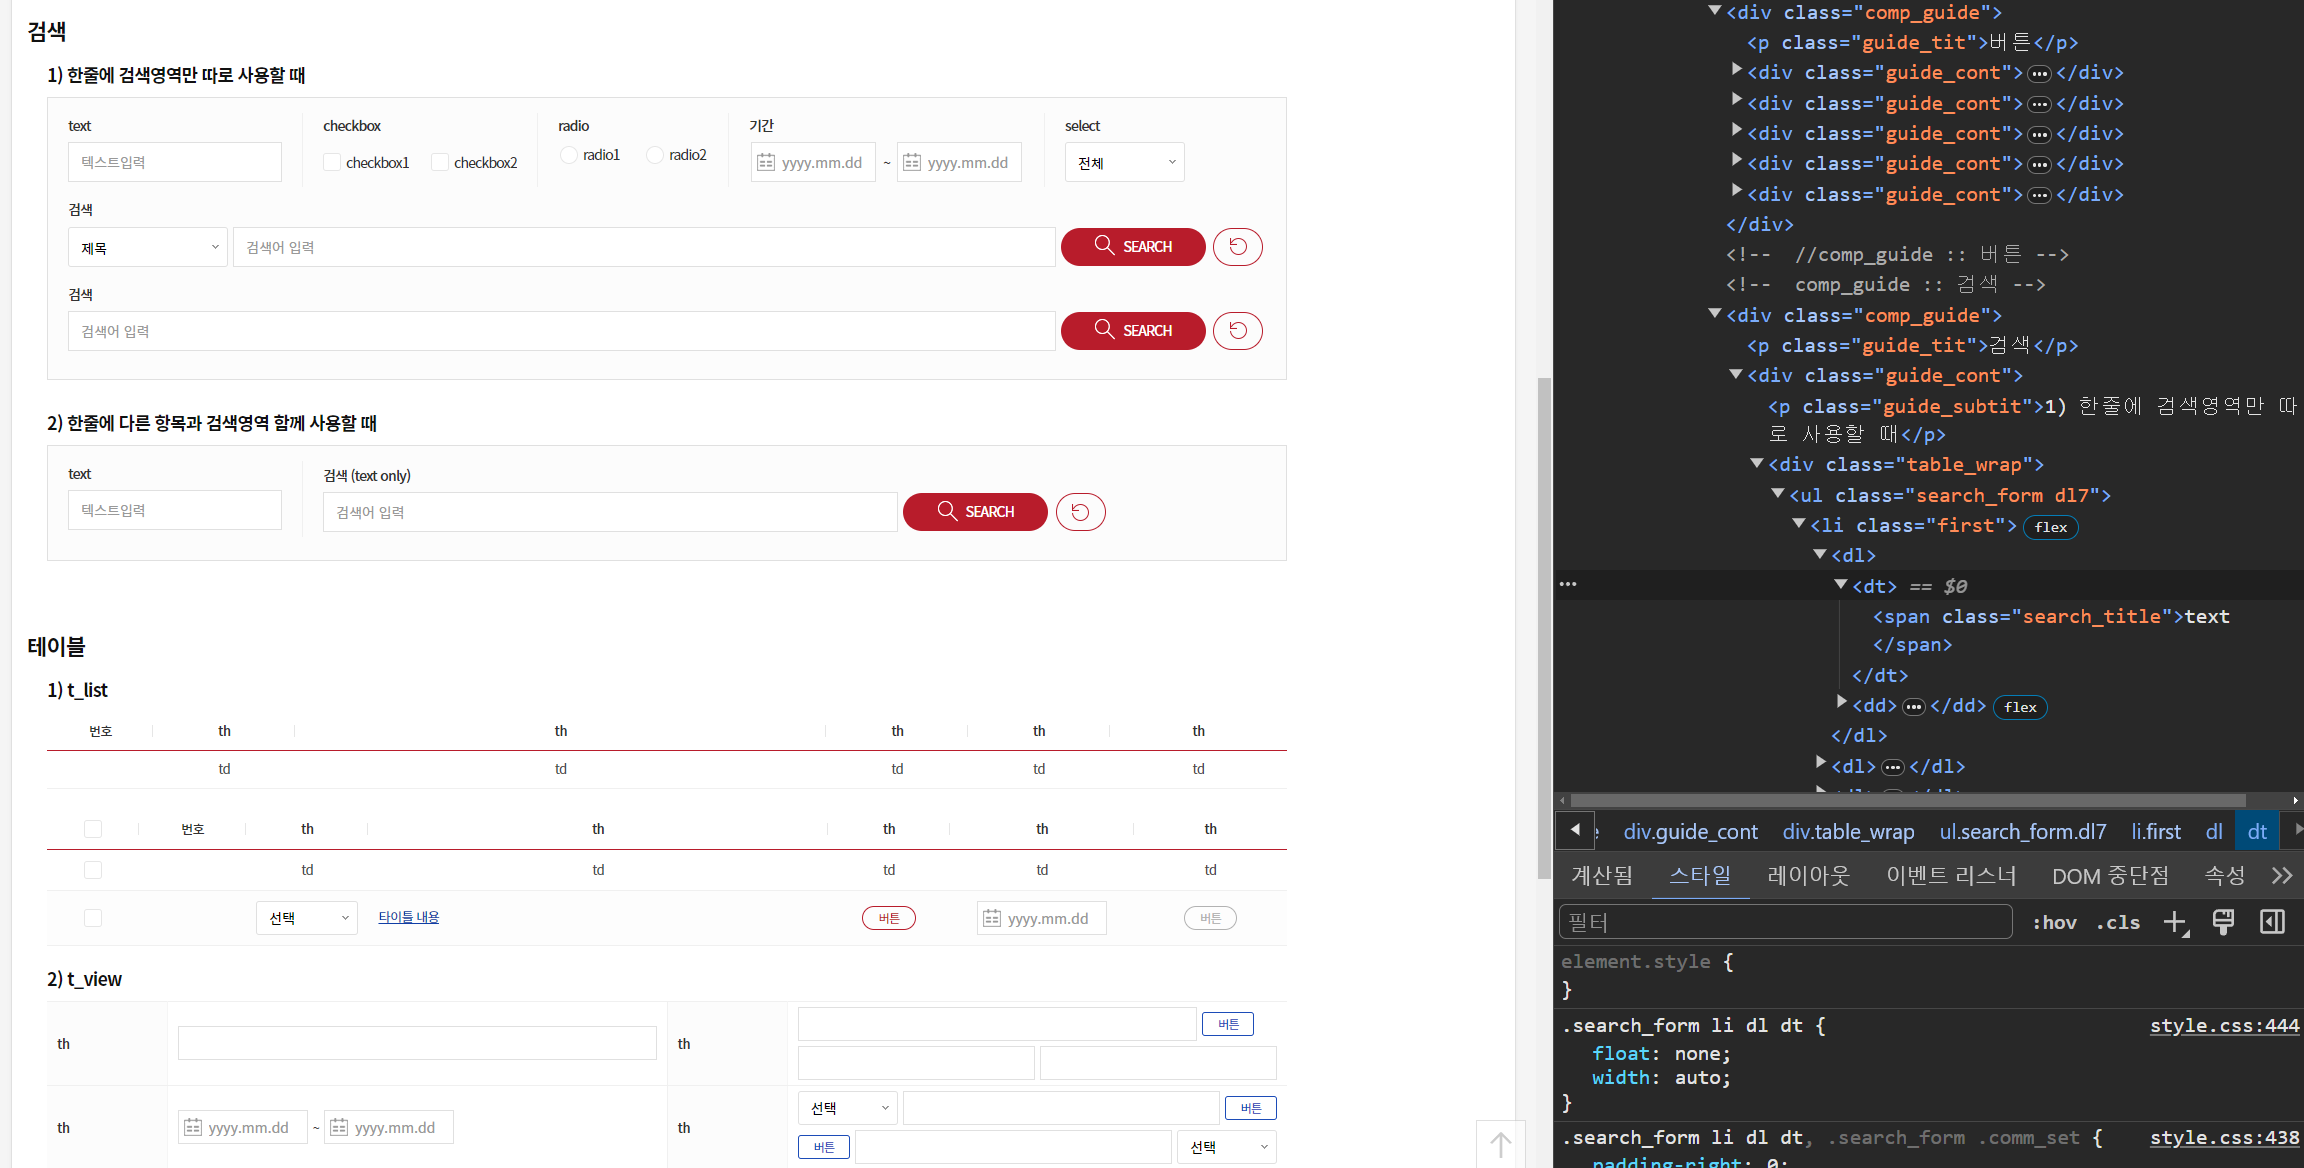Click the scroll-to-top arrow button
Image resolution: width=2304 pixels, height=1168 pixels.
coord(1500,1144)
